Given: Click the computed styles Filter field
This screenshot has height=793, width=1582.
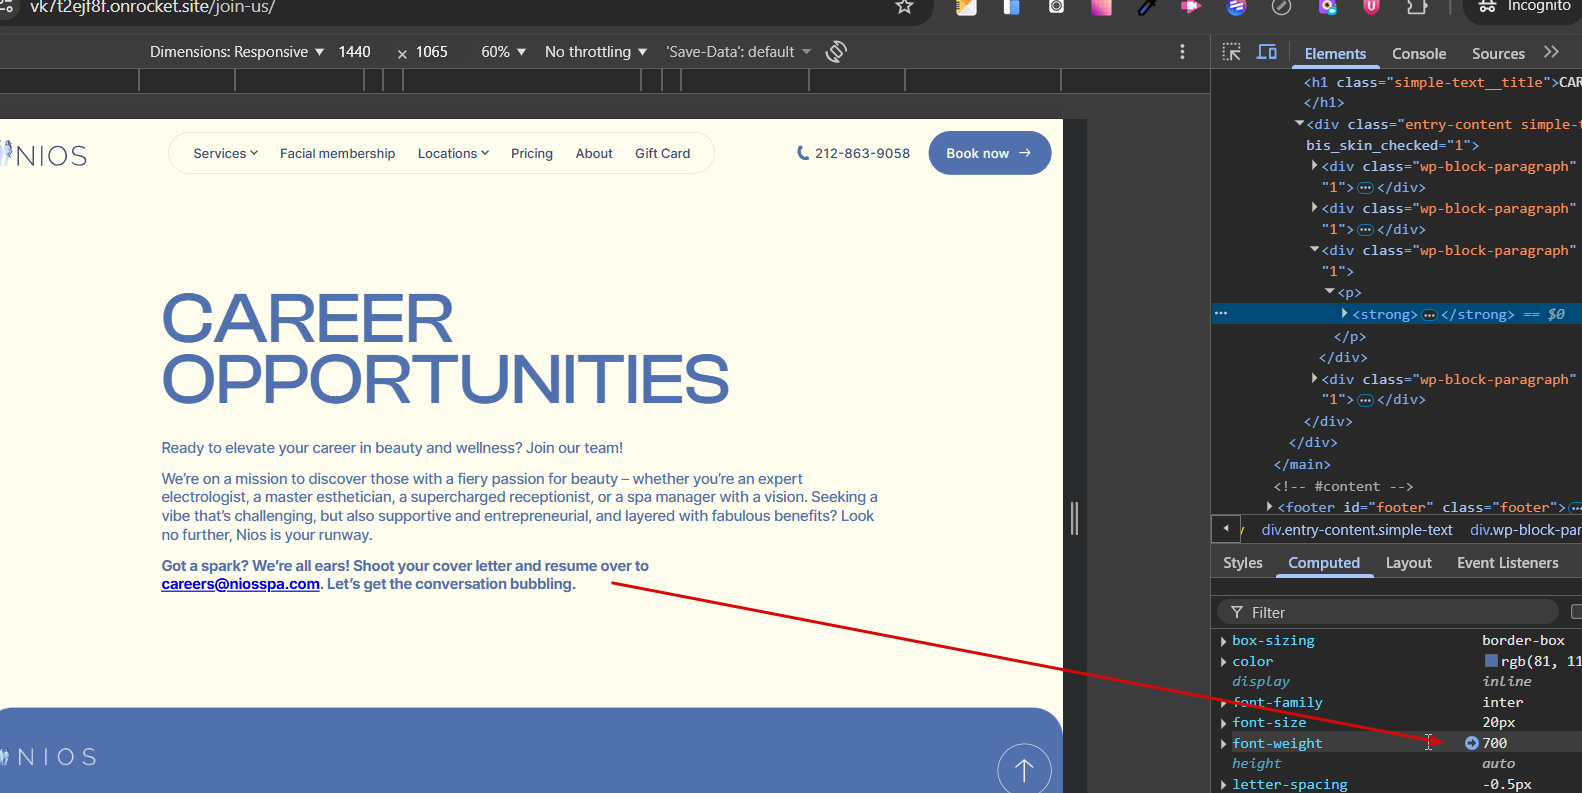Looking at the screenshot, I should (x=1388, y=612).
